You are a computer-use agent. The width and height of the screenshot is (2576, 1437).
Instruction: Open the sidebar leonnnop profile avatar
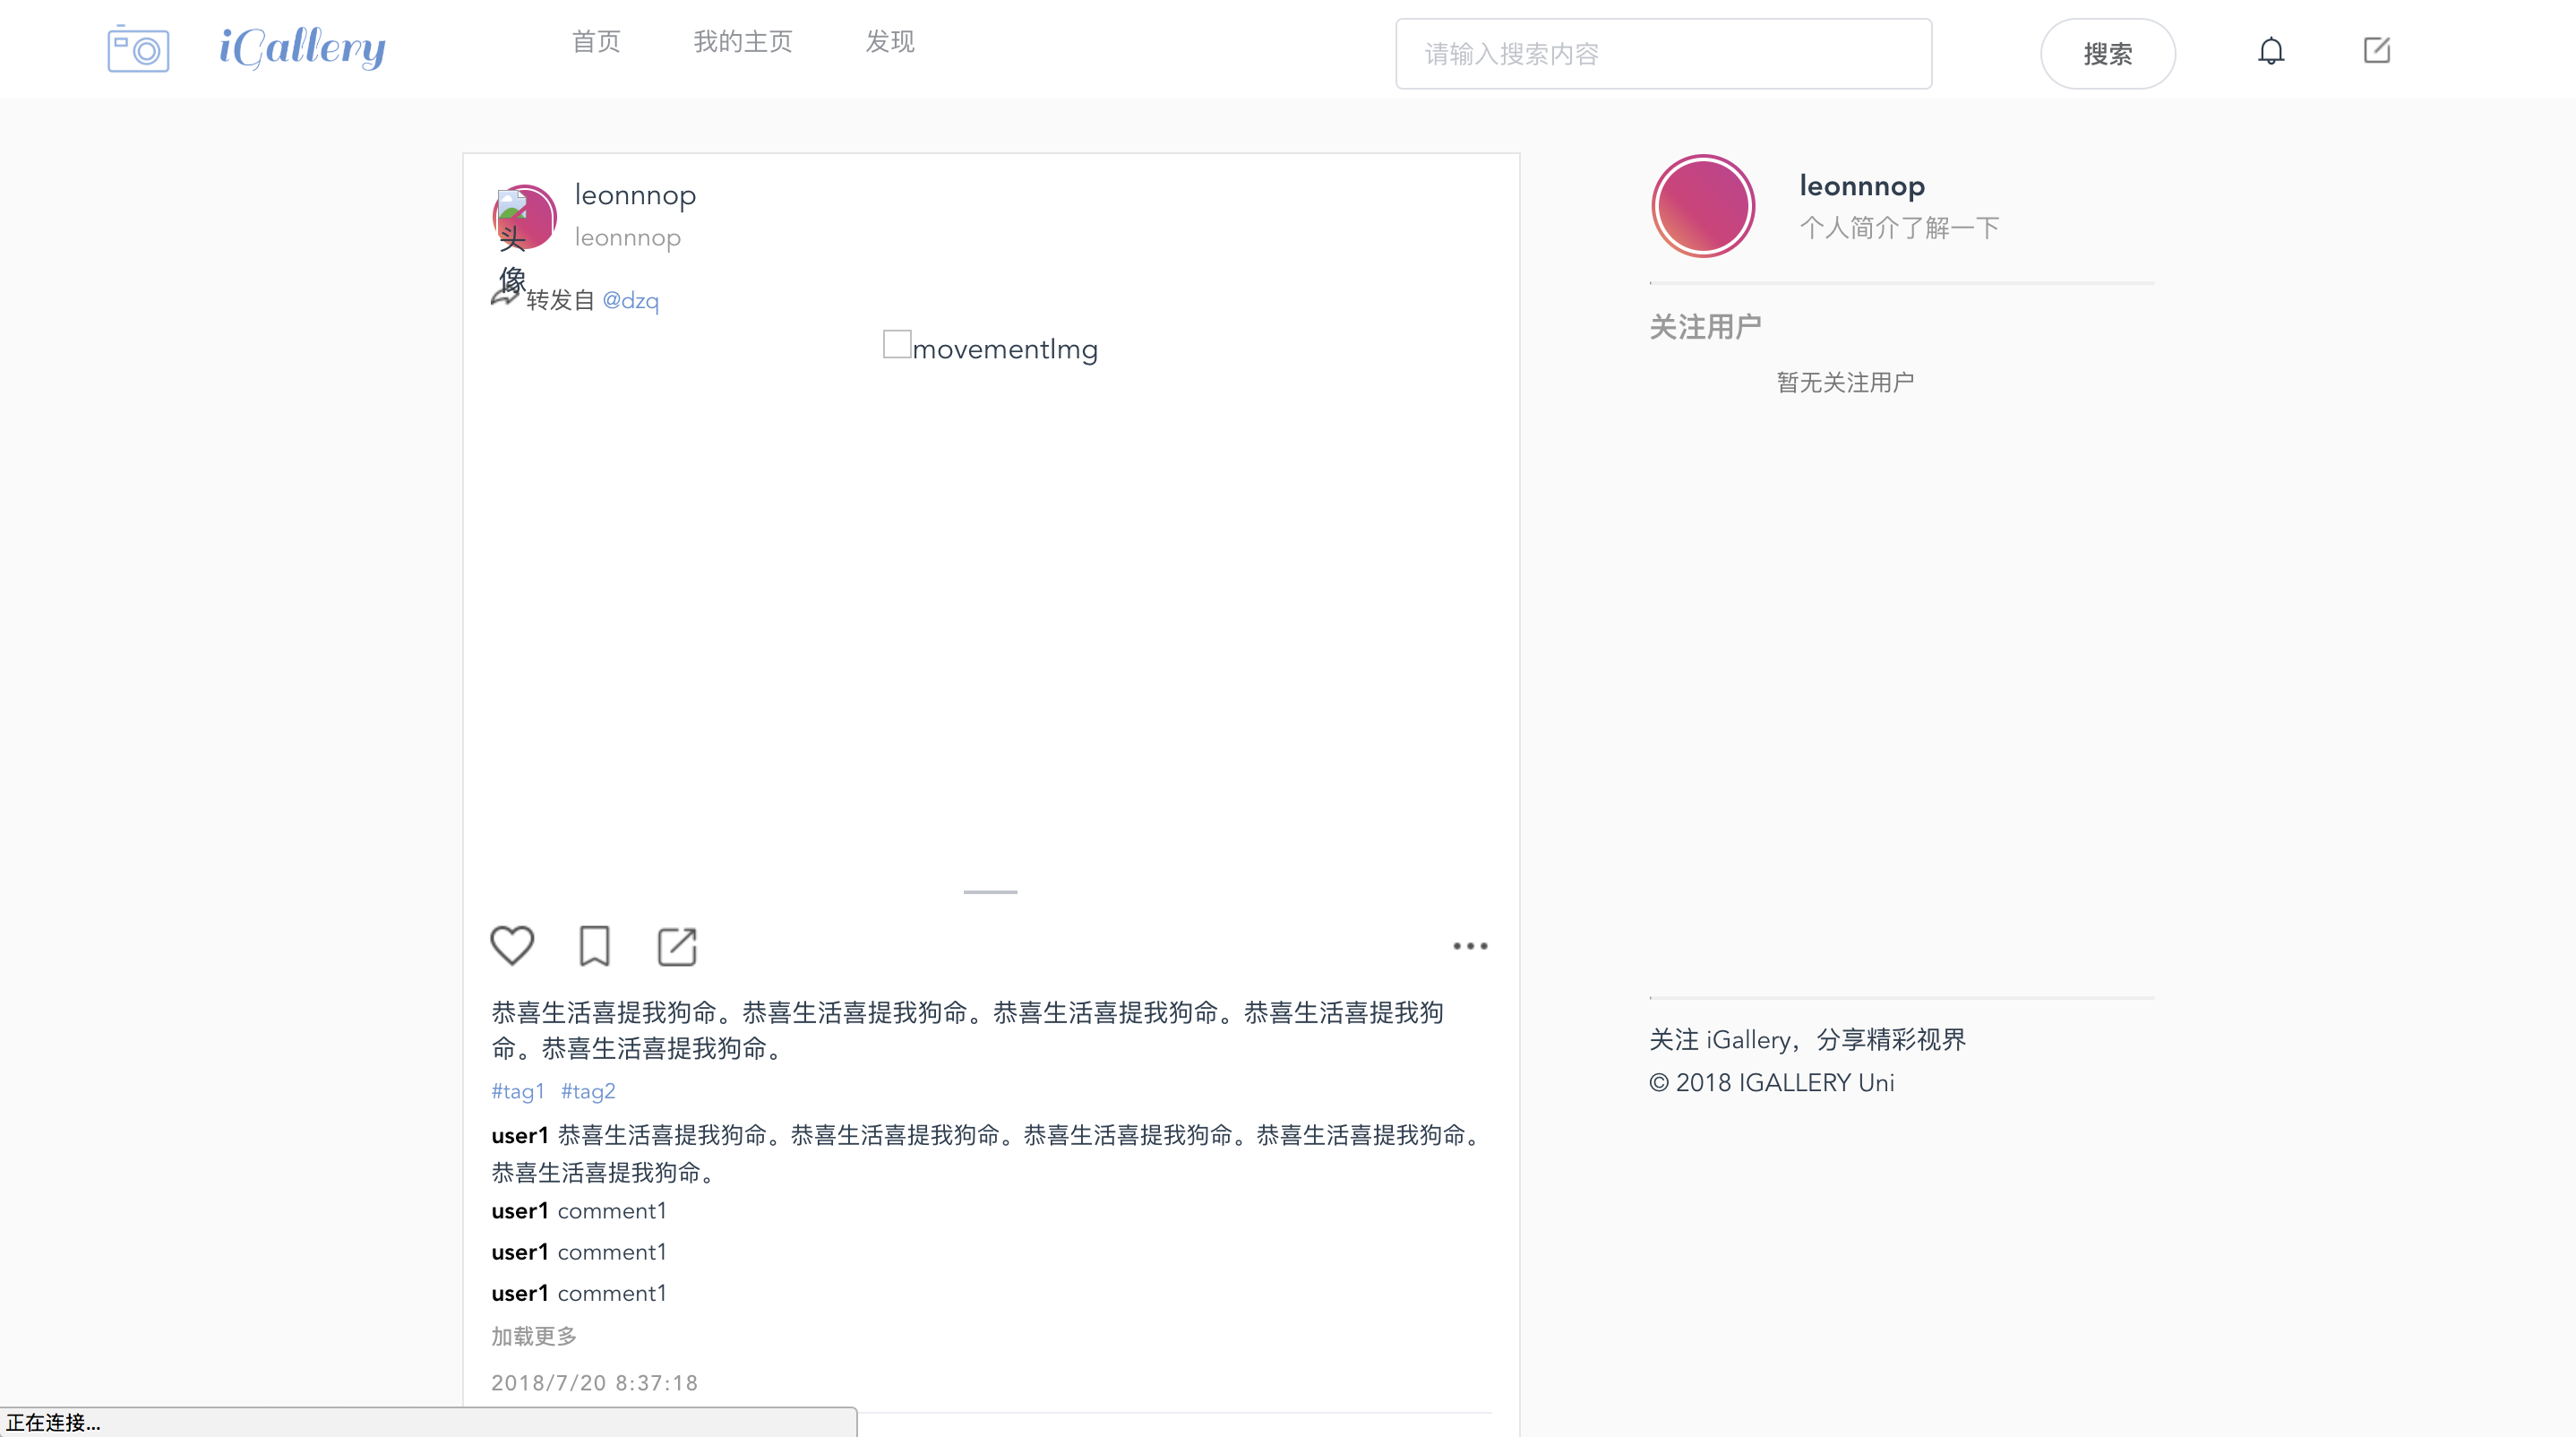(x=1702, y=206)
